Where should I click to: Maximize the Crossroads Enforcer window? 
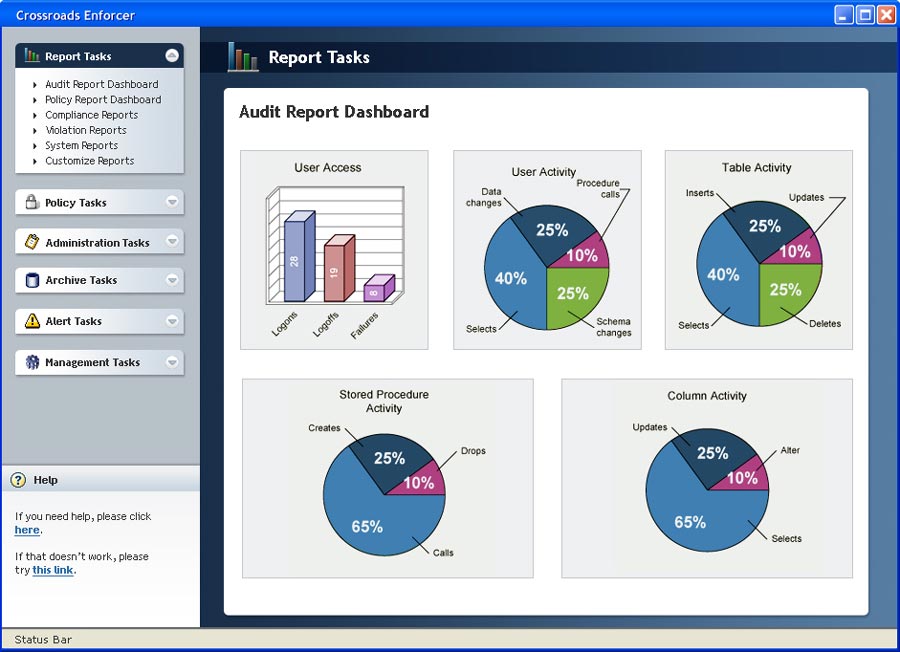pyautogui.click(x=865, y=15)
